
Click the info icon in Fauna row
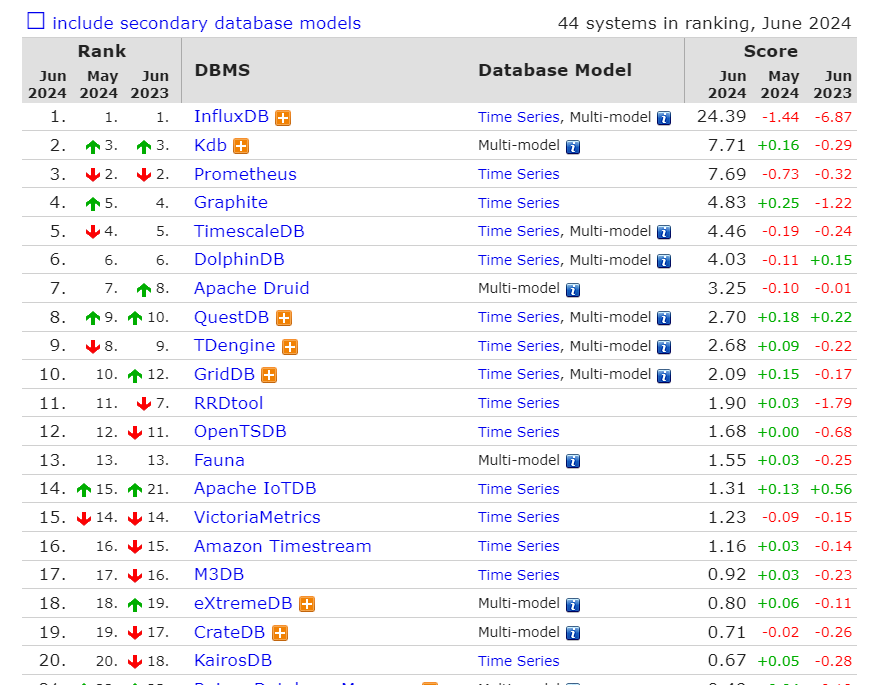click(573, 461)
